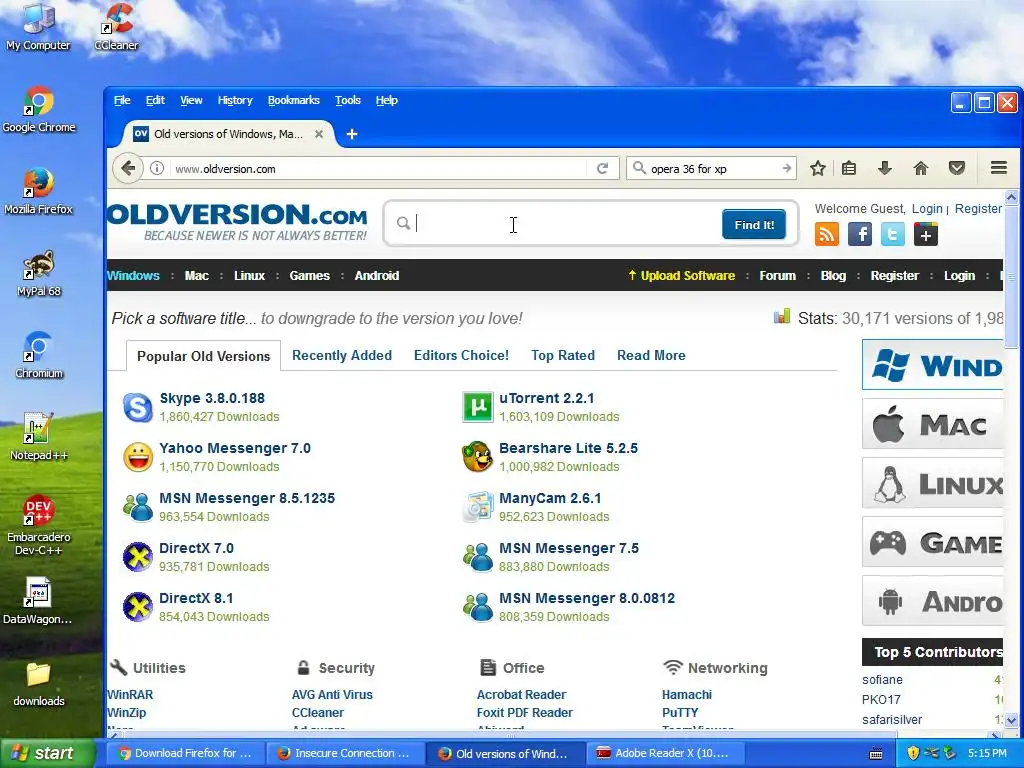Click the Find It! button

pyautogui.click(x=754, y=225)
